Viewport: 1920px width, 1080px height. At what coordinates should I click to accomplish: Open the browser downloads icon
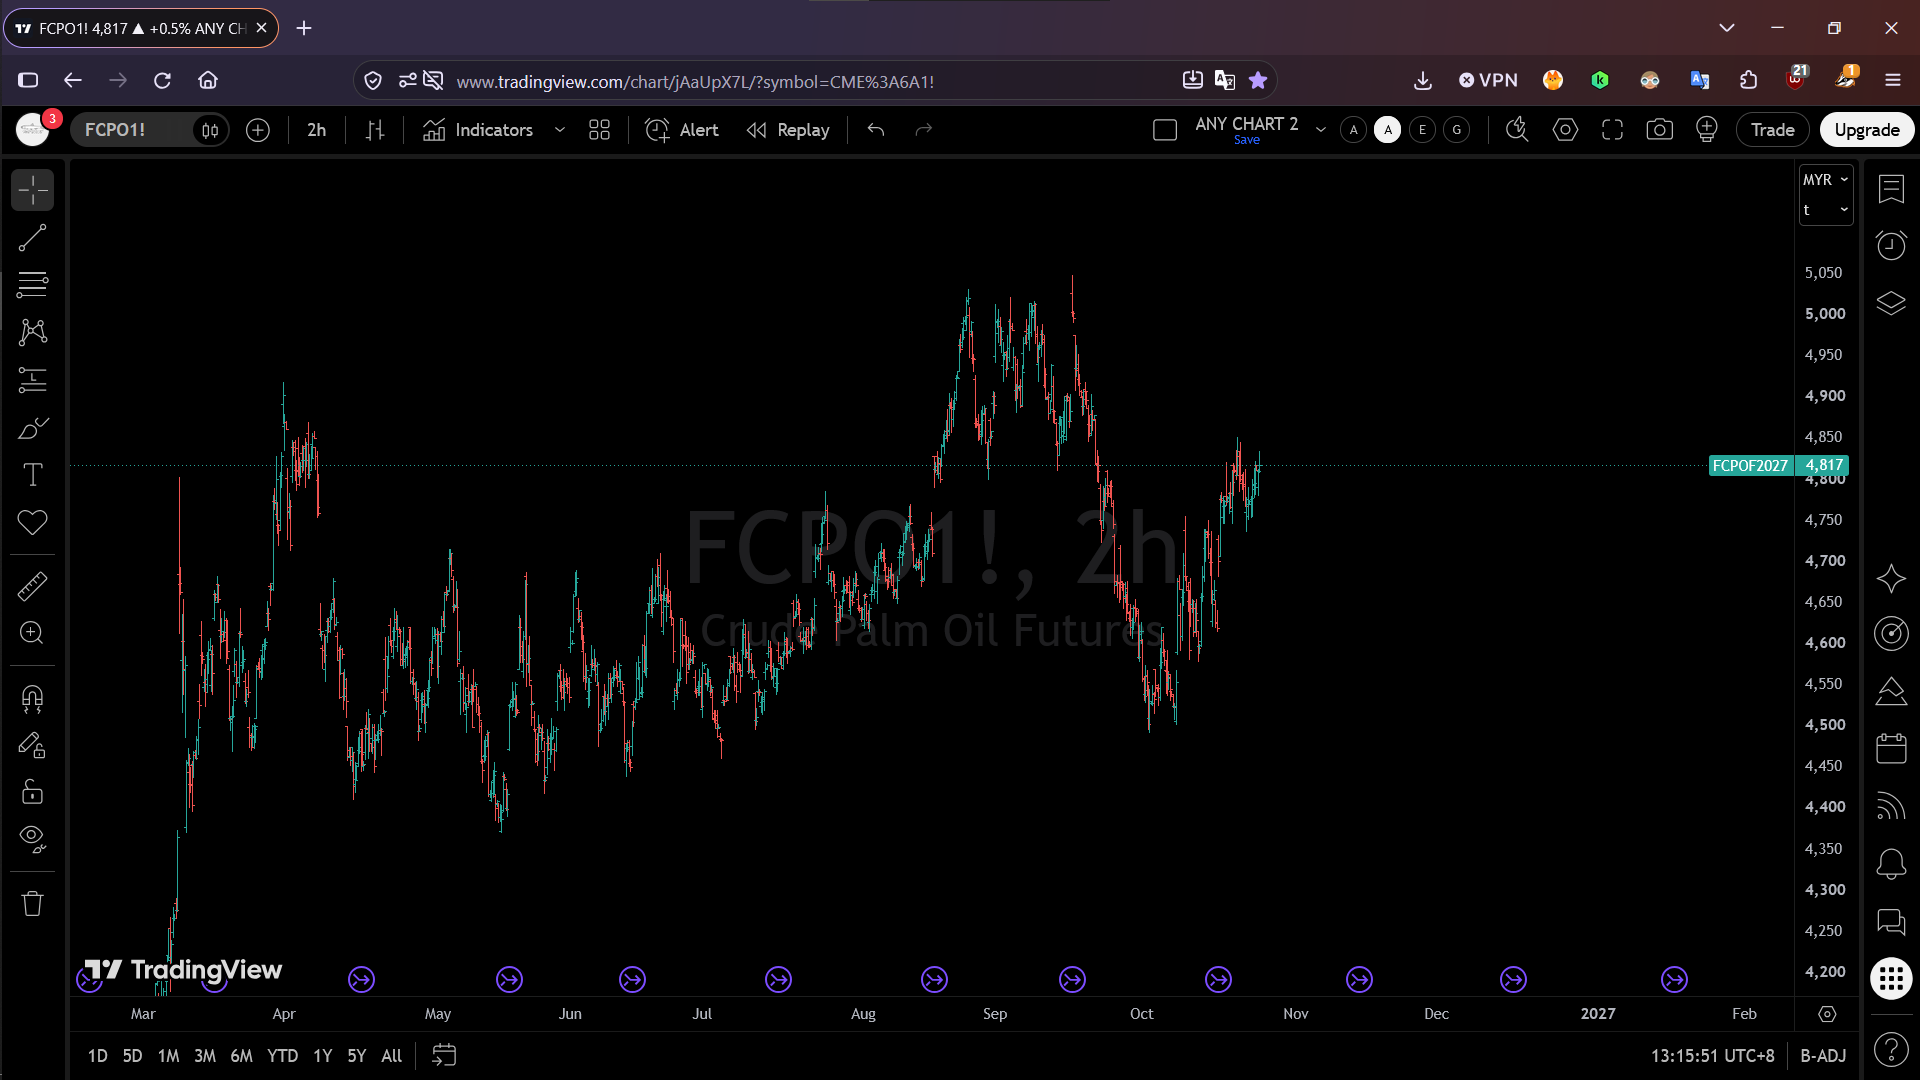click(x=1422, y=81)
